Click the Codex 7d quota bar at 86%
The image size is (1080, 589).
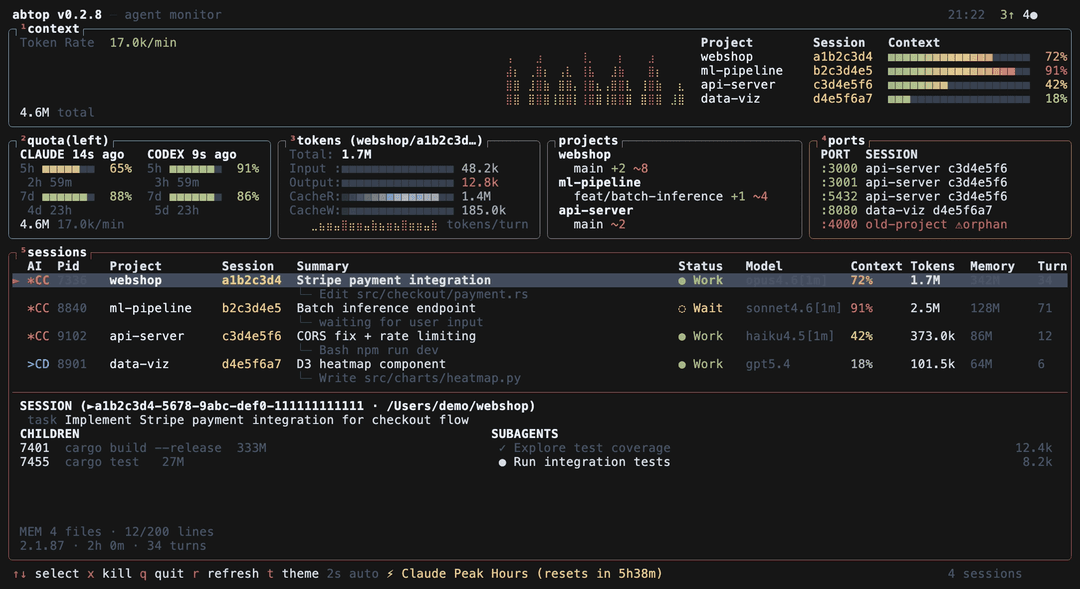pyautogui.click(x=196, y=197)
